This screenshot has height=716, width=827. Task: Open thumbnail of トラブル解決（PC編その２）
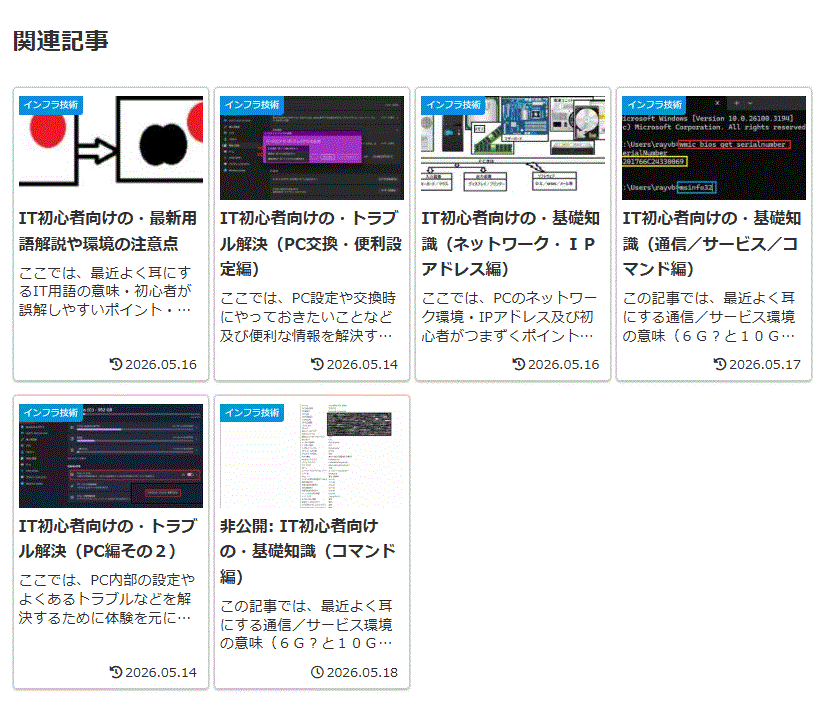point(111,456)
